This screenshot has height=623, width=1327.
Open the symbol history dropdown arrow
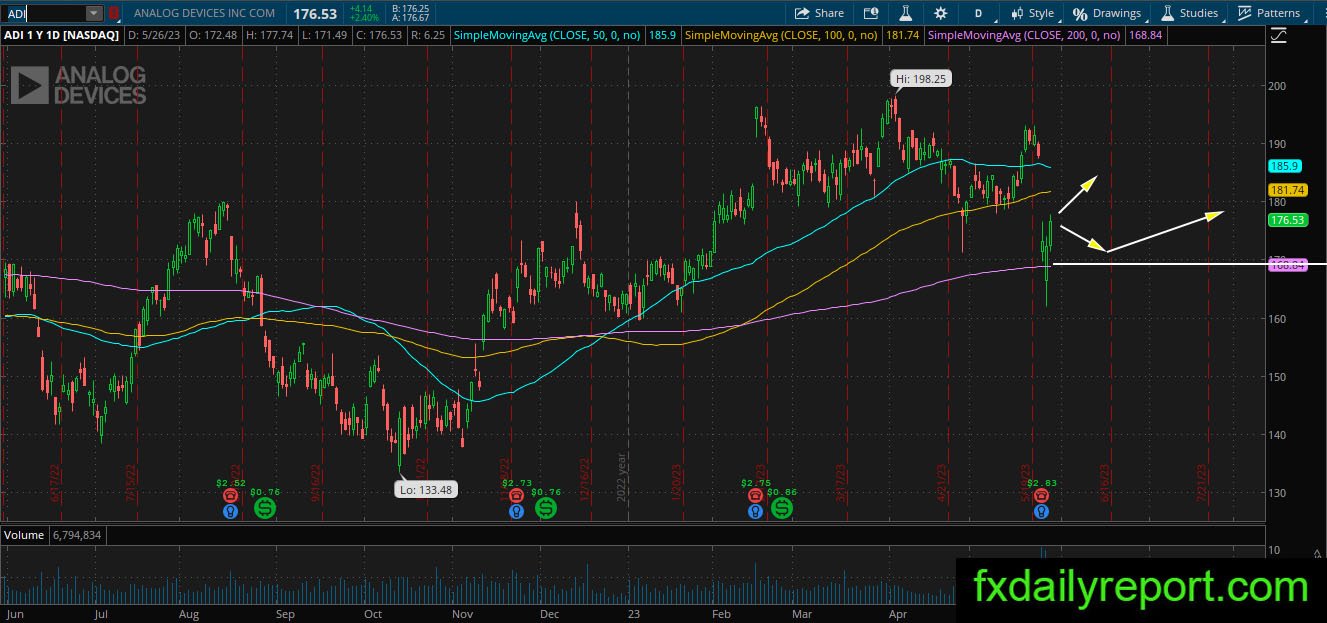pyautogui.click(x=94, y=13)
